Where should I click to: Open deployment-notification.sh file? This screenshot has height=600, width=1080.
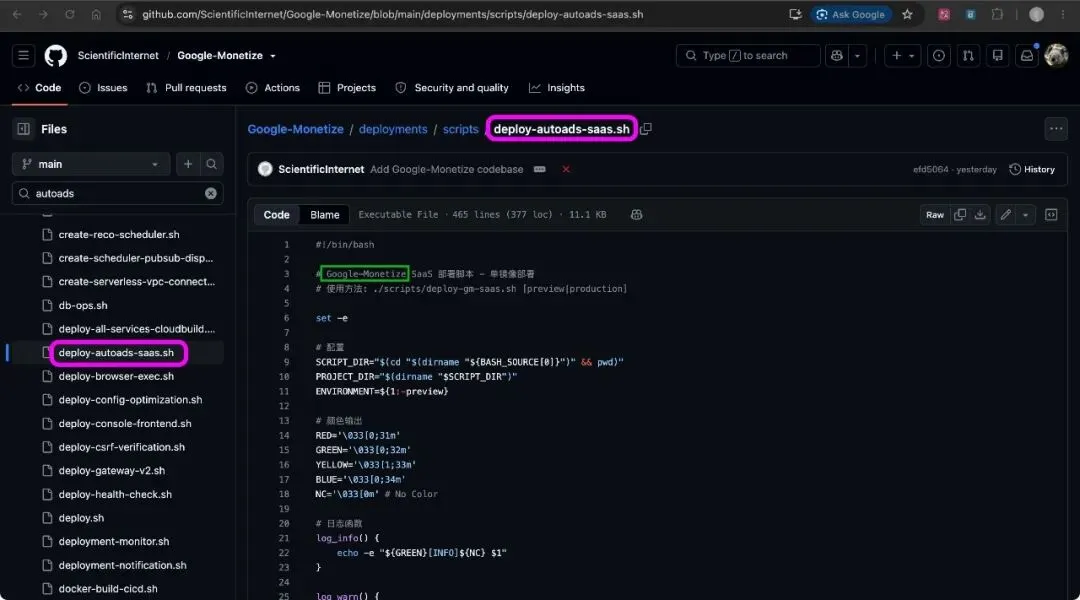click(x=122, y=565)
